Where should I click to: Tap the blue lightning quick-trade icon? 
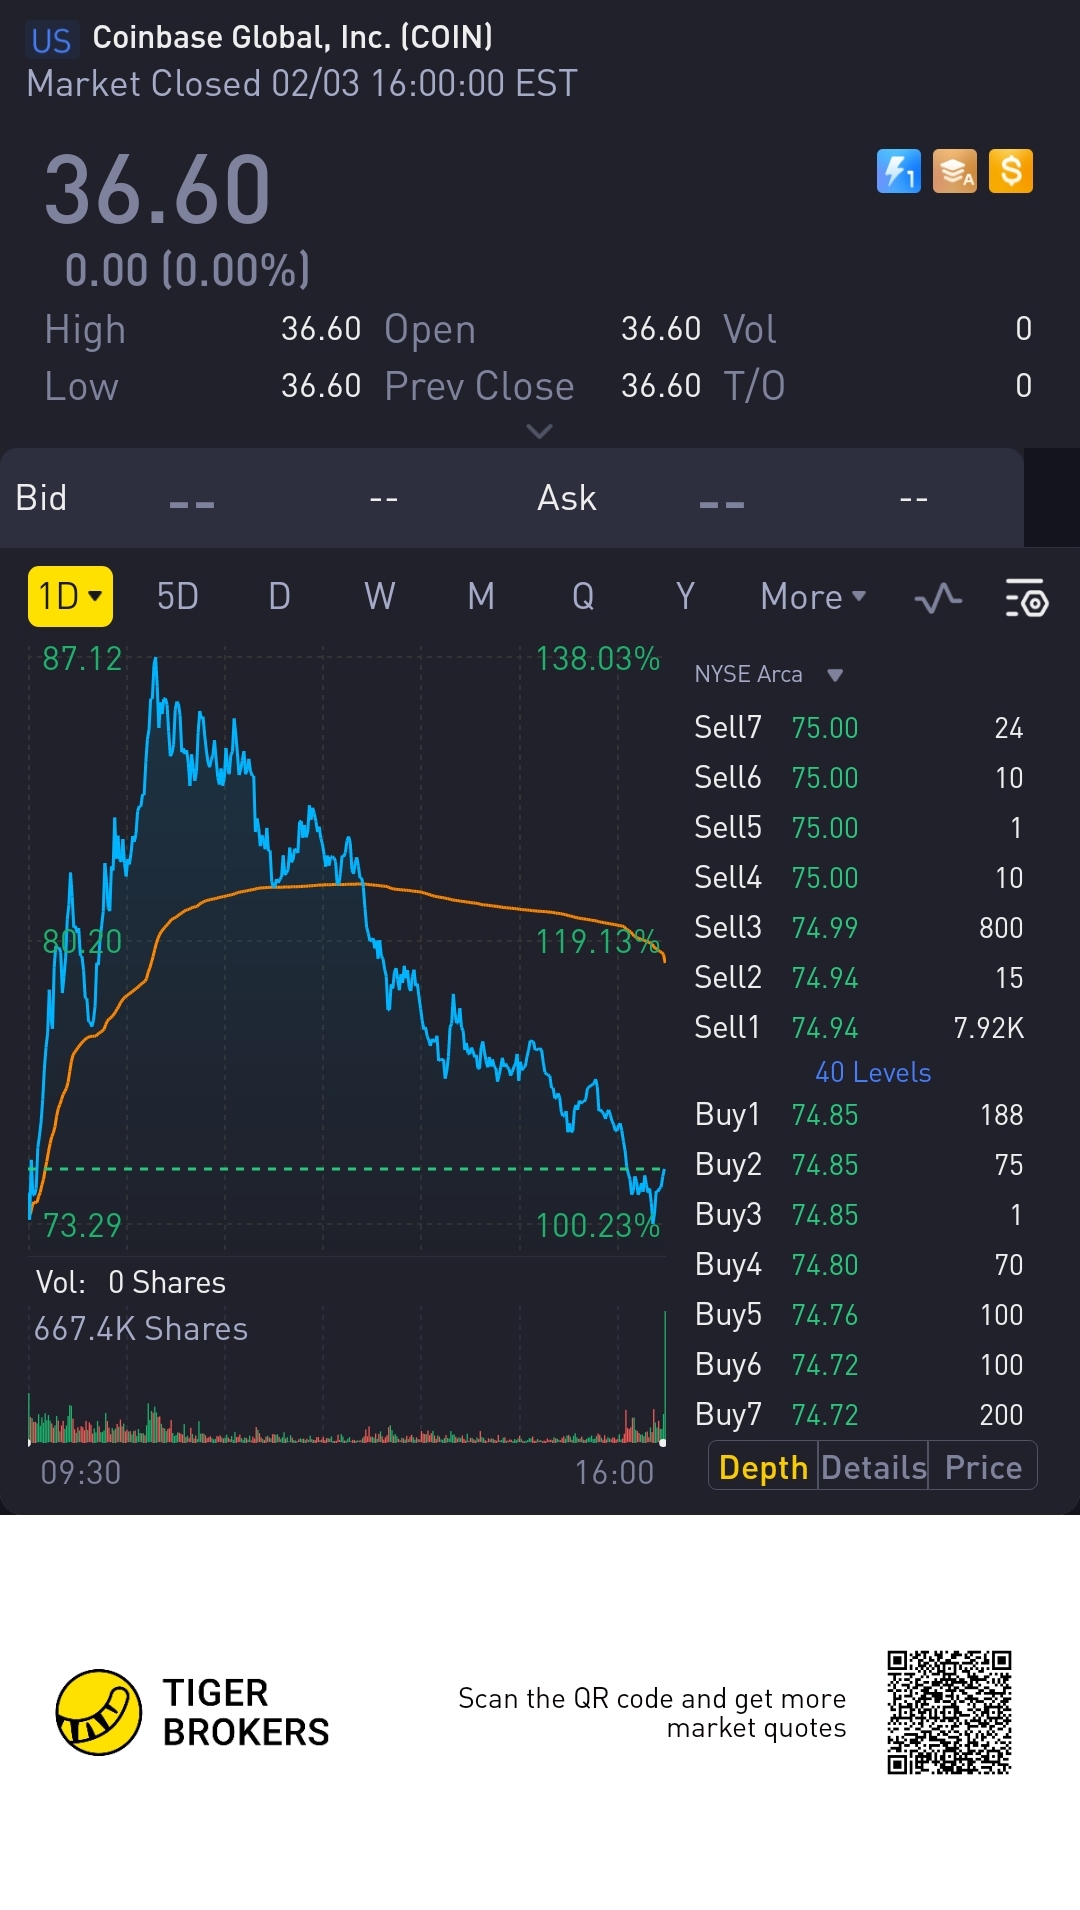[898, 171]
